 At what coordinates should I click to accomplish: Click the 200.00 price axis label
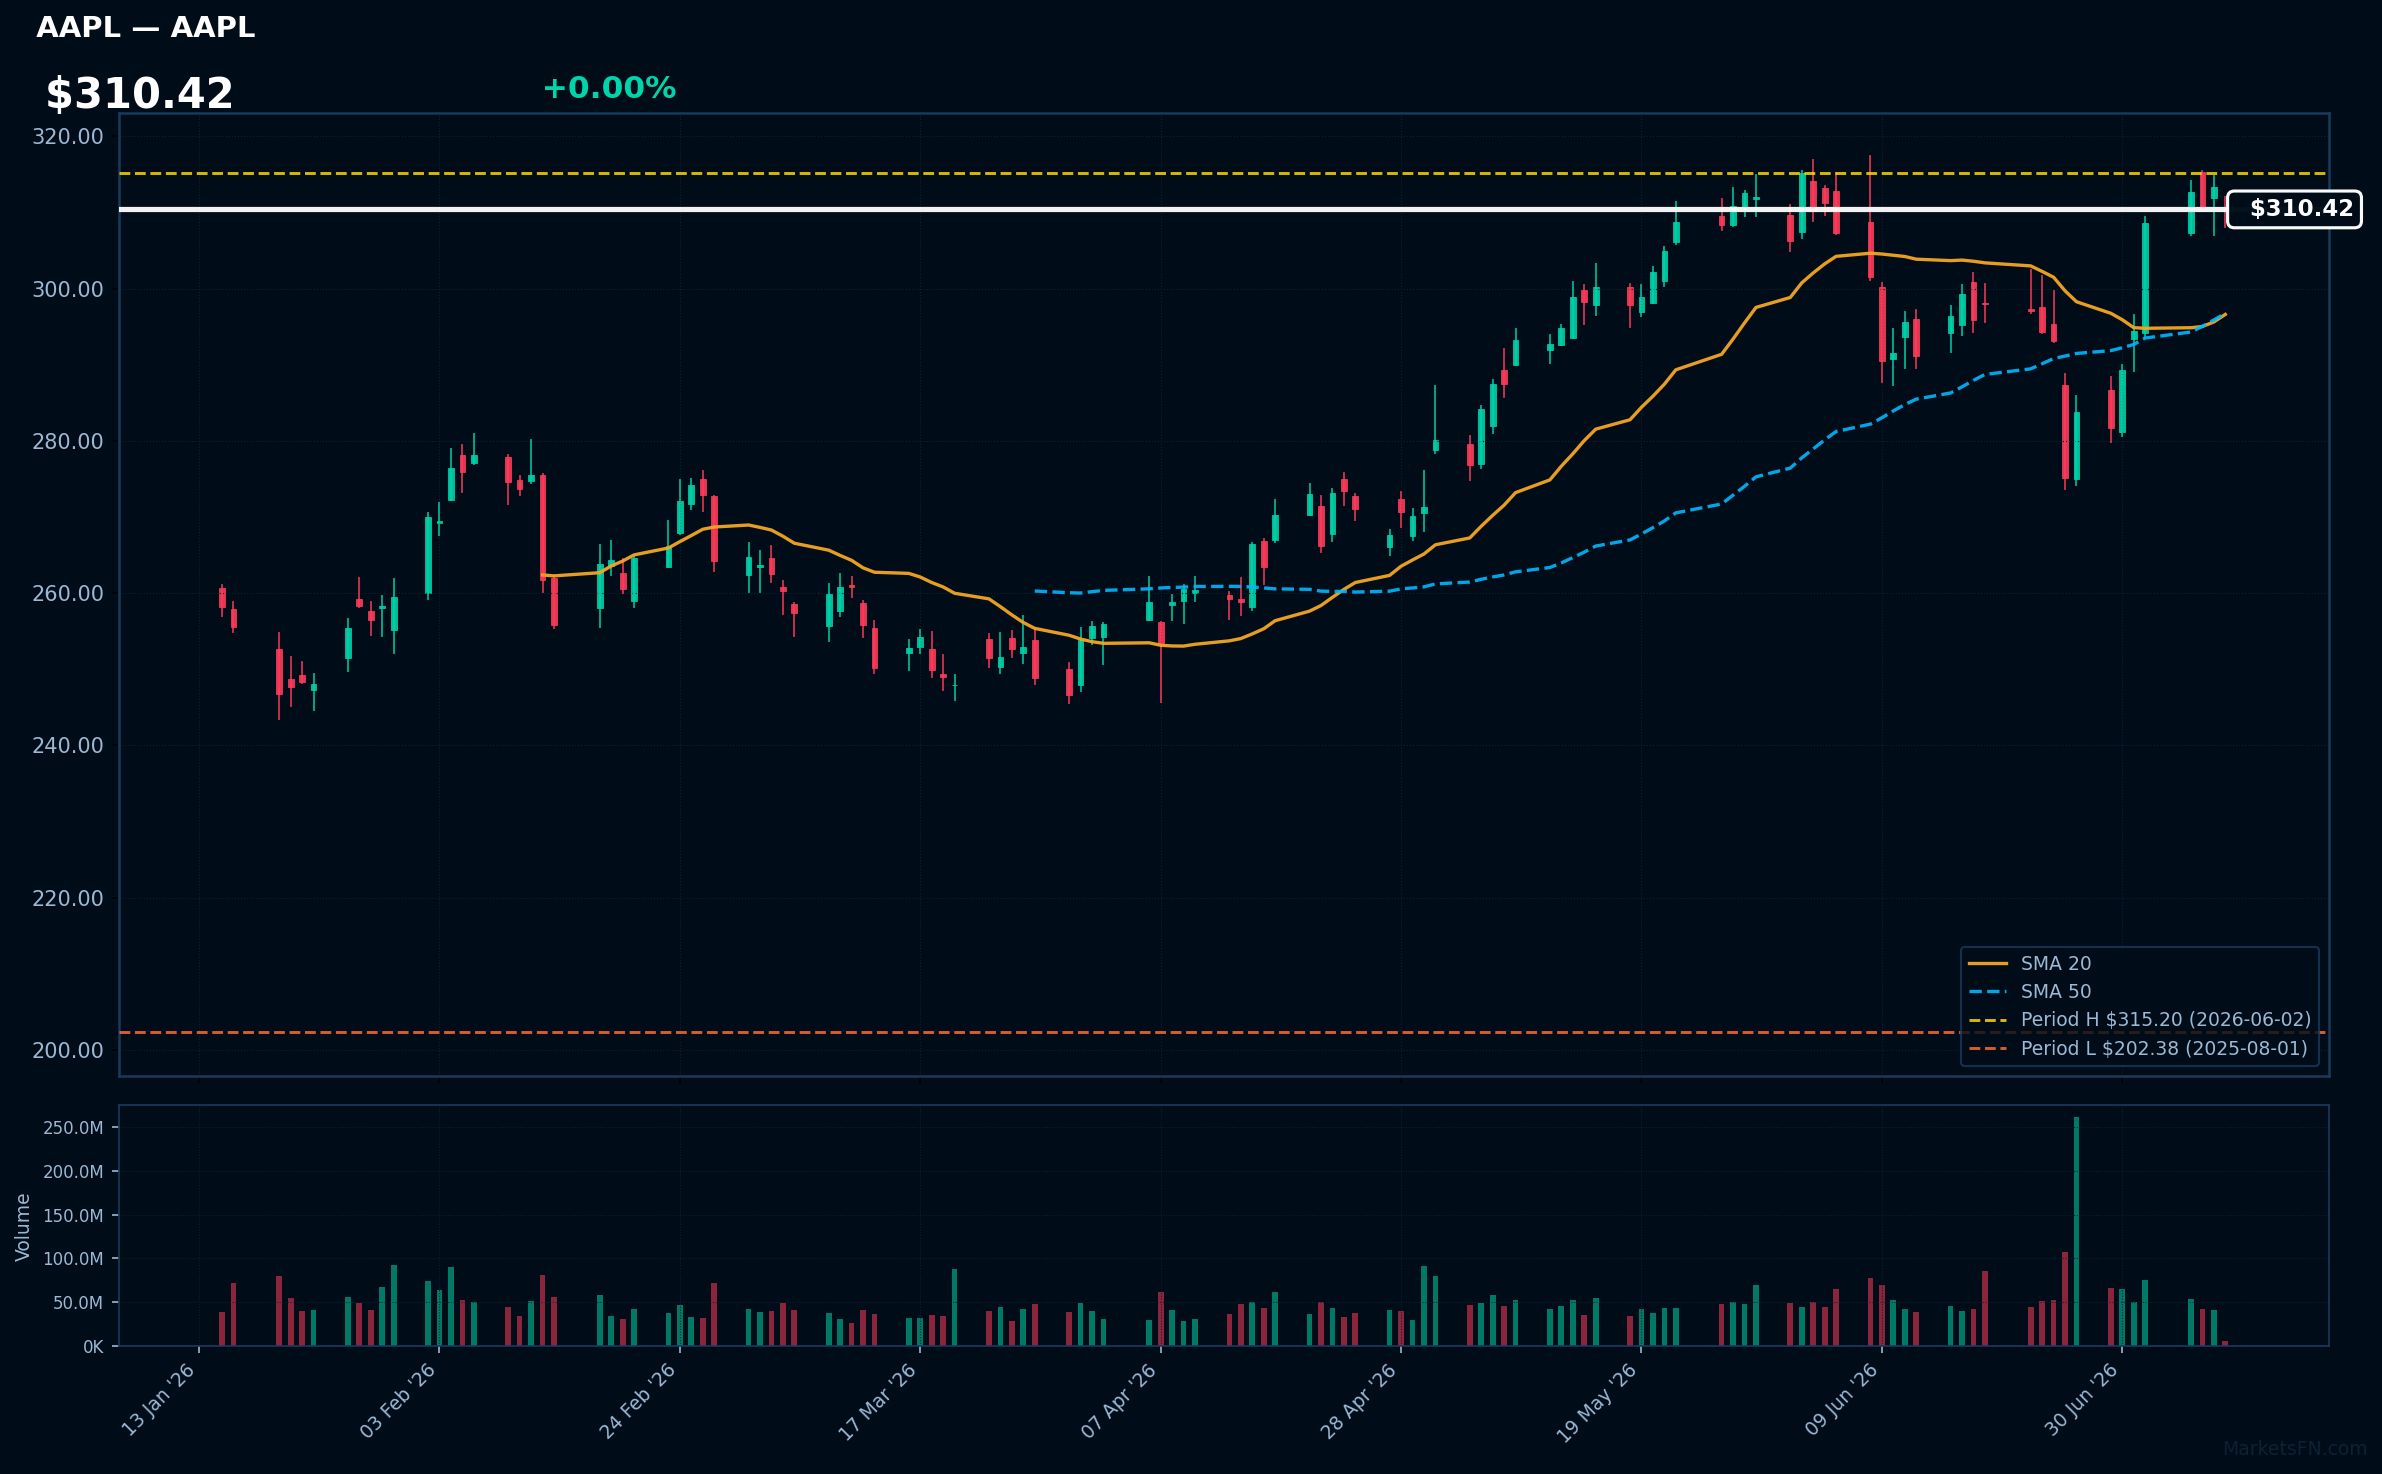coord(68,1051)
